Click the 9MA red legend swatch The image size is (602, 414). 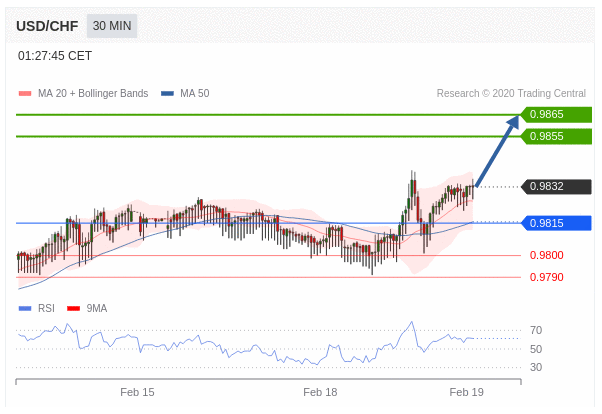tap(73, 308)
